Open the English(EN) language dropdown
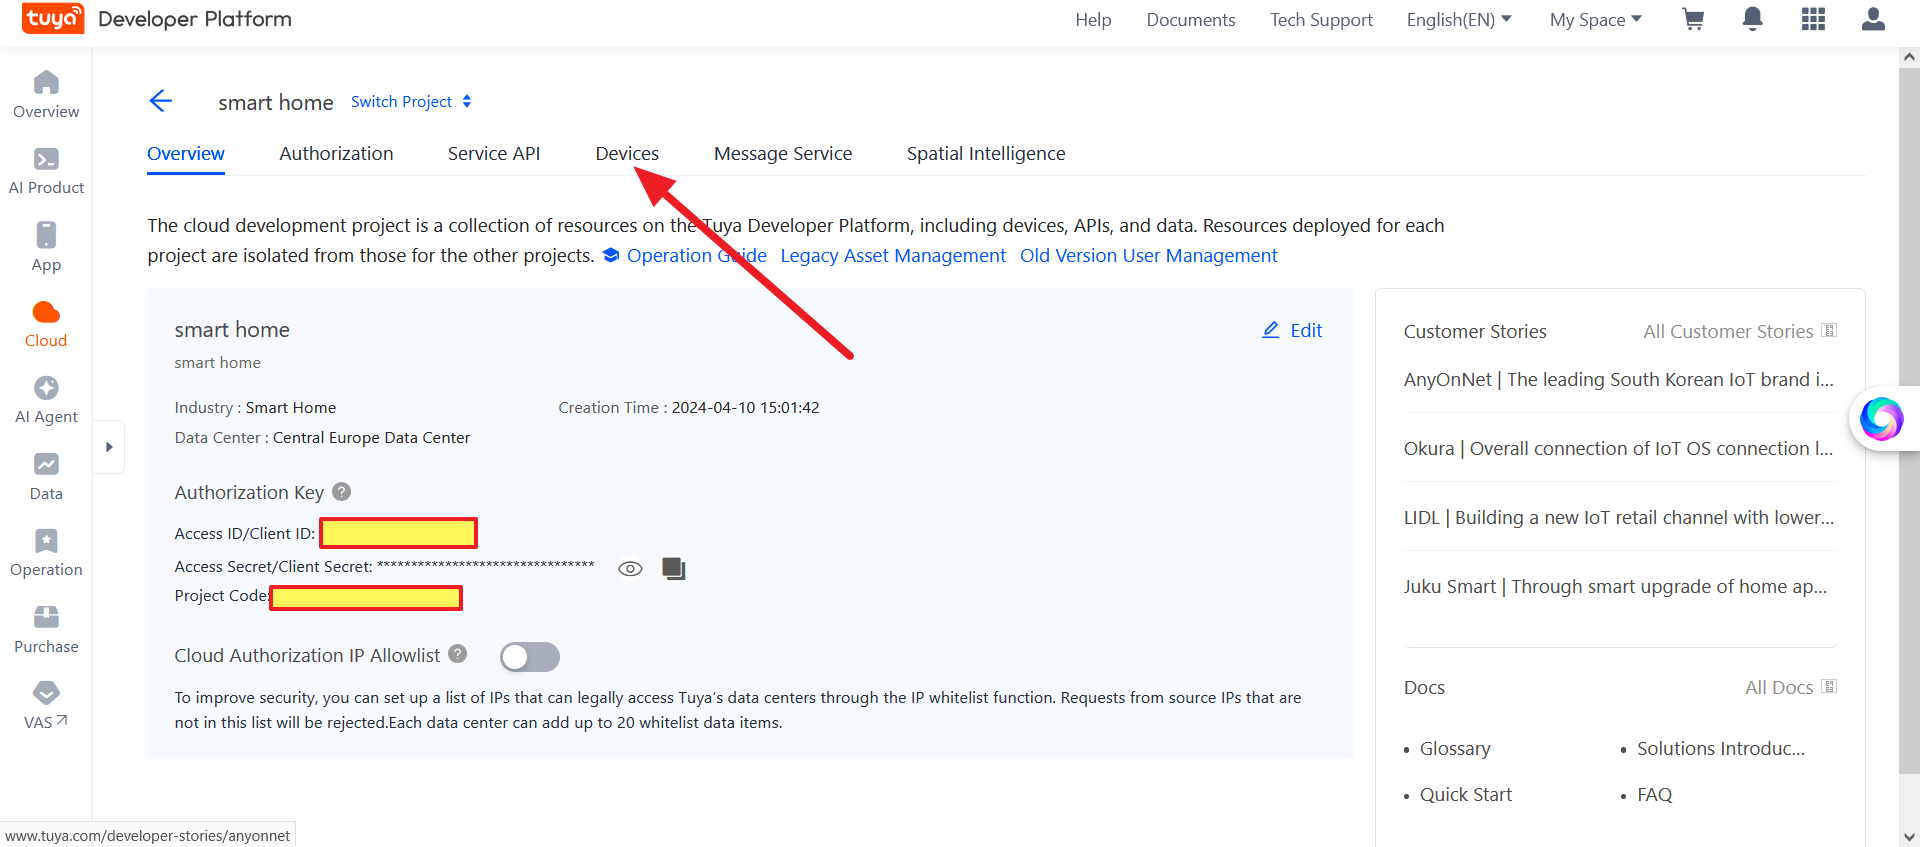Viewport: 1920px width, 847px height. tap(1459, 20)
